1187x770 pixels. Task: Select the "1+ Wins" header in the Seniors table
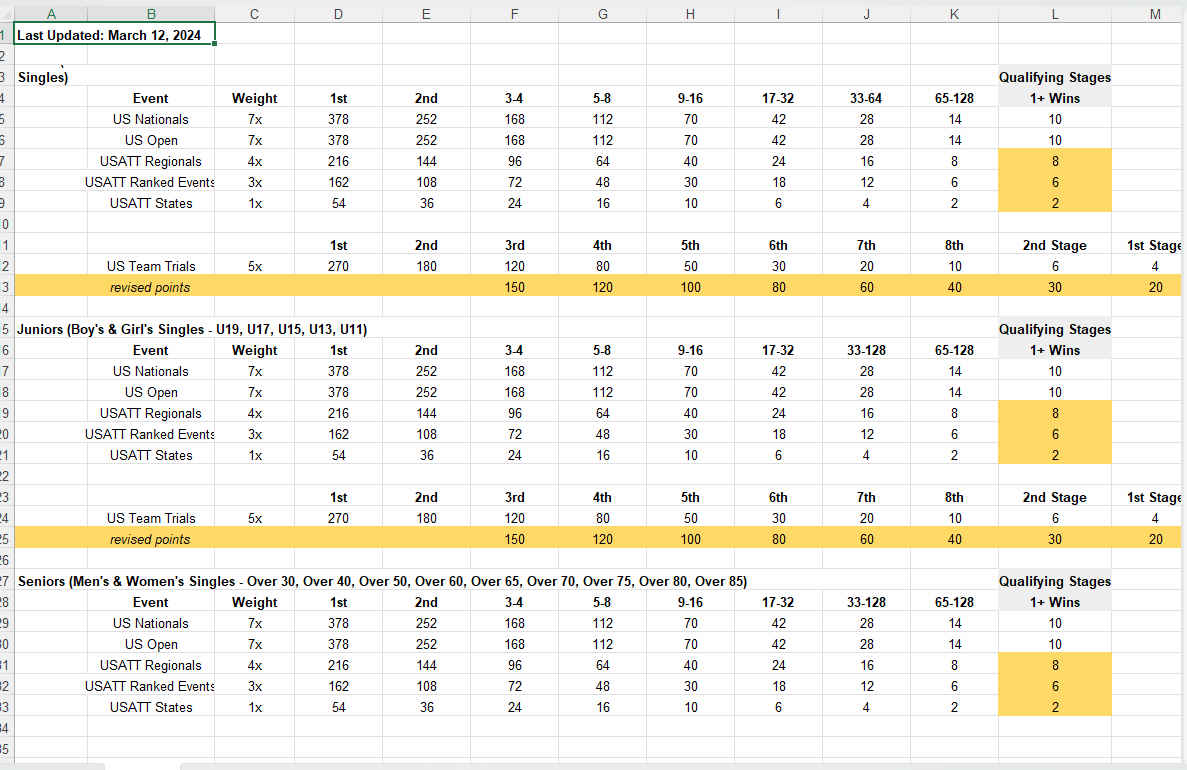coord(1055,603)
